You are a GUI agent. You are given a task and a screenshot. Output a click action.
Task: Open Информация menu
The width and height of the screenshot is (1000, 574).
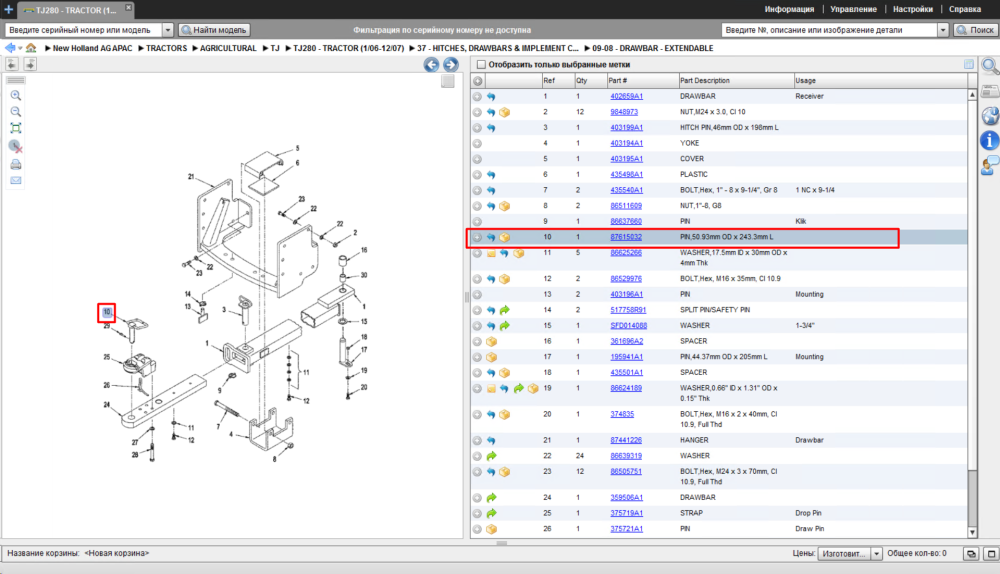790,9
